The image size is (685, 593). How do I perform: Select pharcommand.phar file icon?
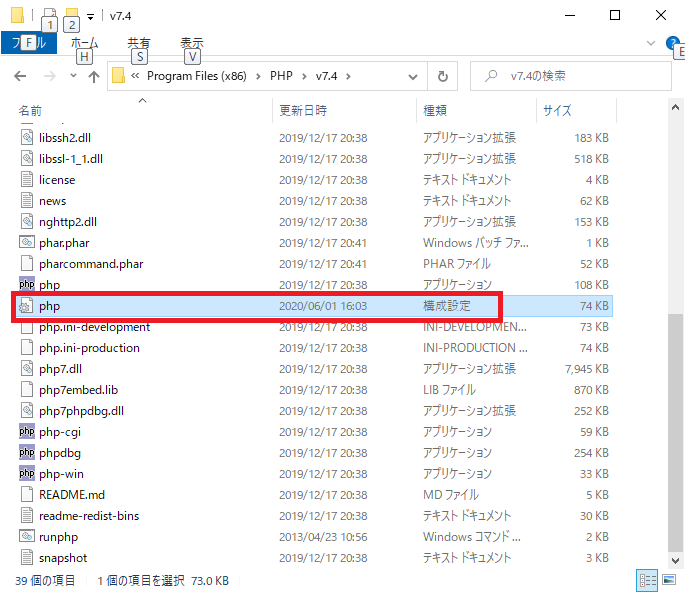(x=27, y=264)
